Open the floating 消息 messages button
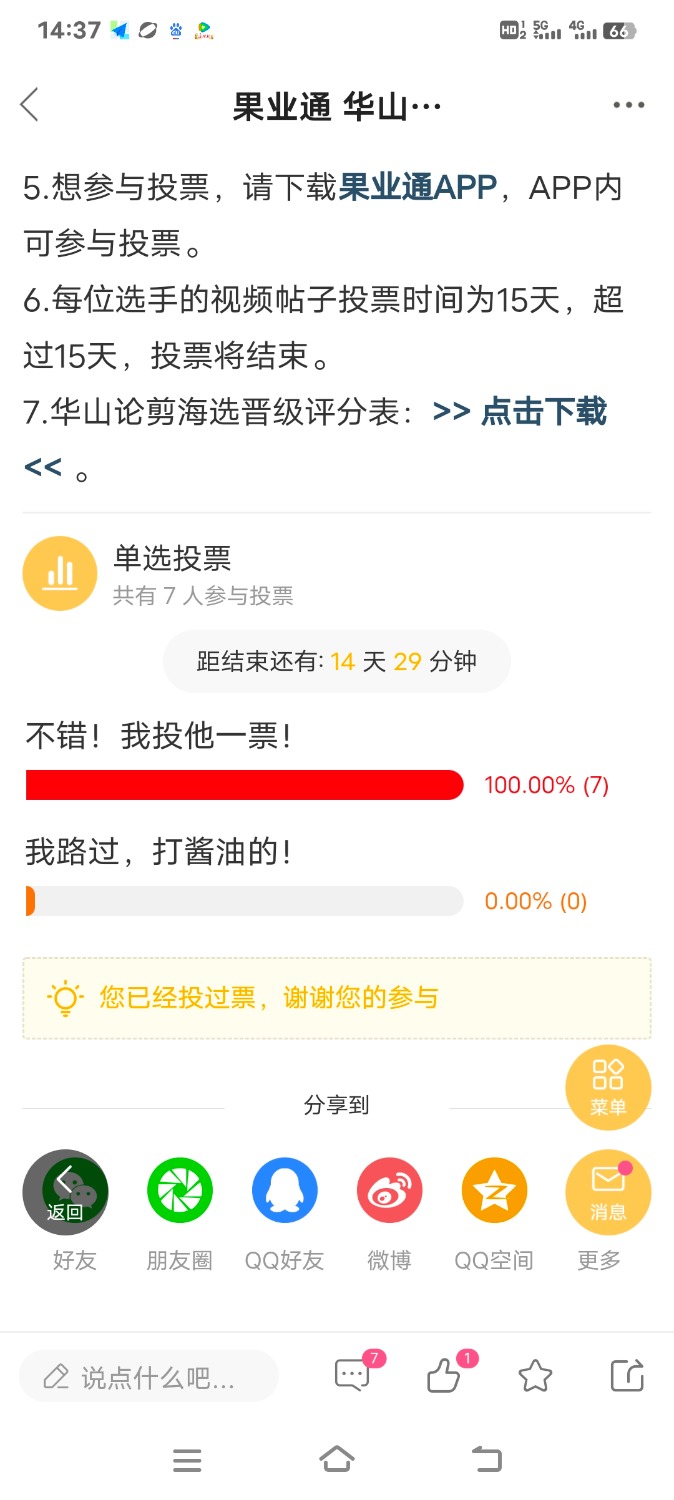The height and width of the screenshot is (1500, 674). [x=608, y=1192]
